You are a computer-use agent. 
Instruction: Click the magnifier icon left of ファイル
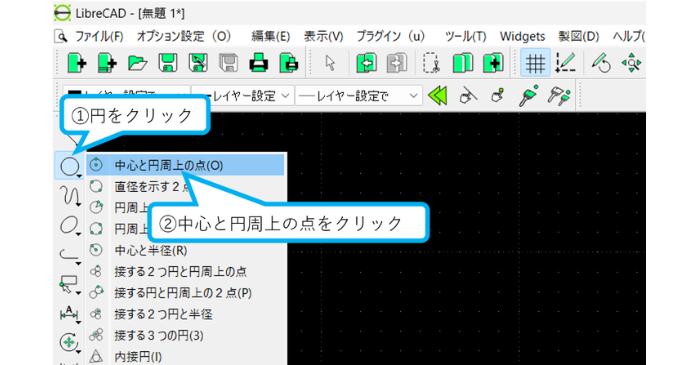pyautogui.click(x=61, y=36)
